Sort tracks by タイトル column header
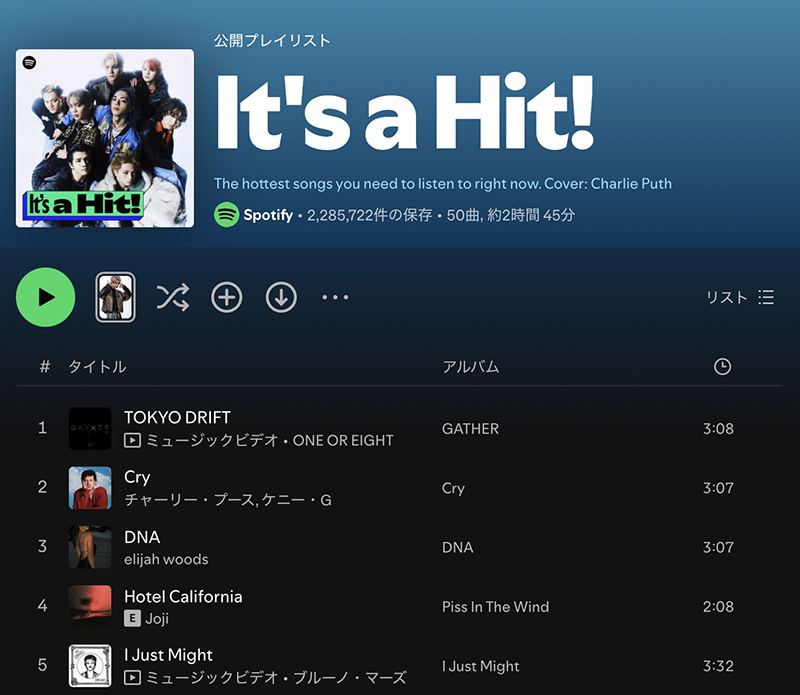 pyautogui.click(x=97, y=367)
